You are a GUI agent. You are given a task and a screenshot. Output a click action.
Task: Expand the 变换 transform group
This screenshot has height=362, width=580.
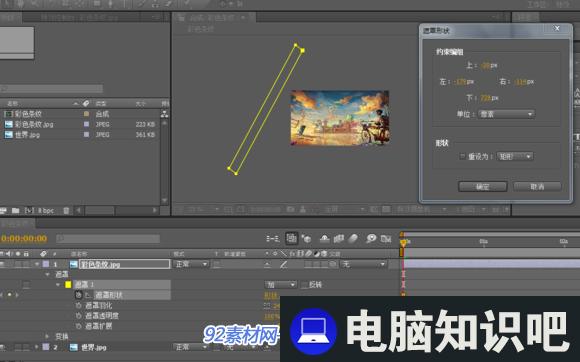(x=47, y=336)
